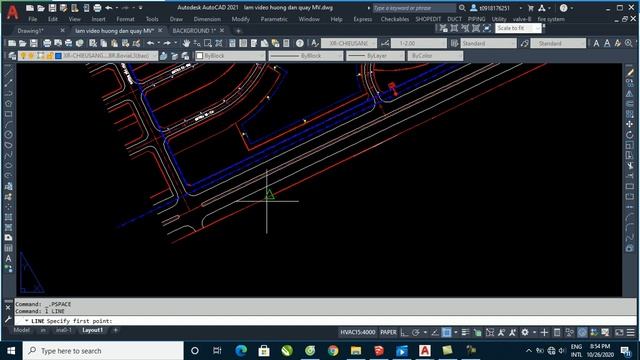Toggle Polar tracking in status bar
Image resolution: width=640 pixels, height=360 pixels.
point(416,333)
